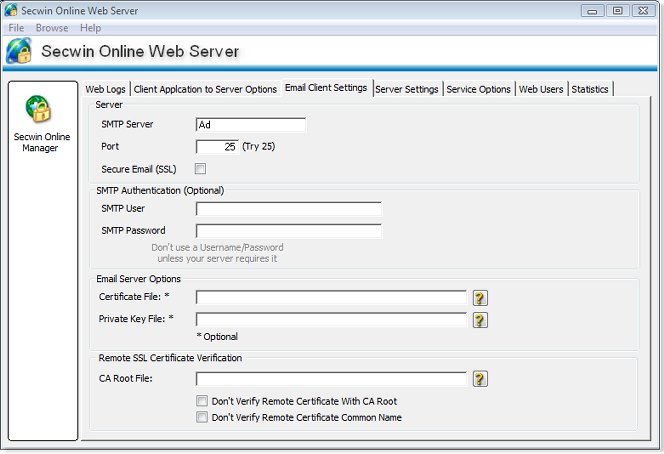Click the help icon beside Certificate File
The height and width of the screenshot is (454, 664).
click(480, 298)
